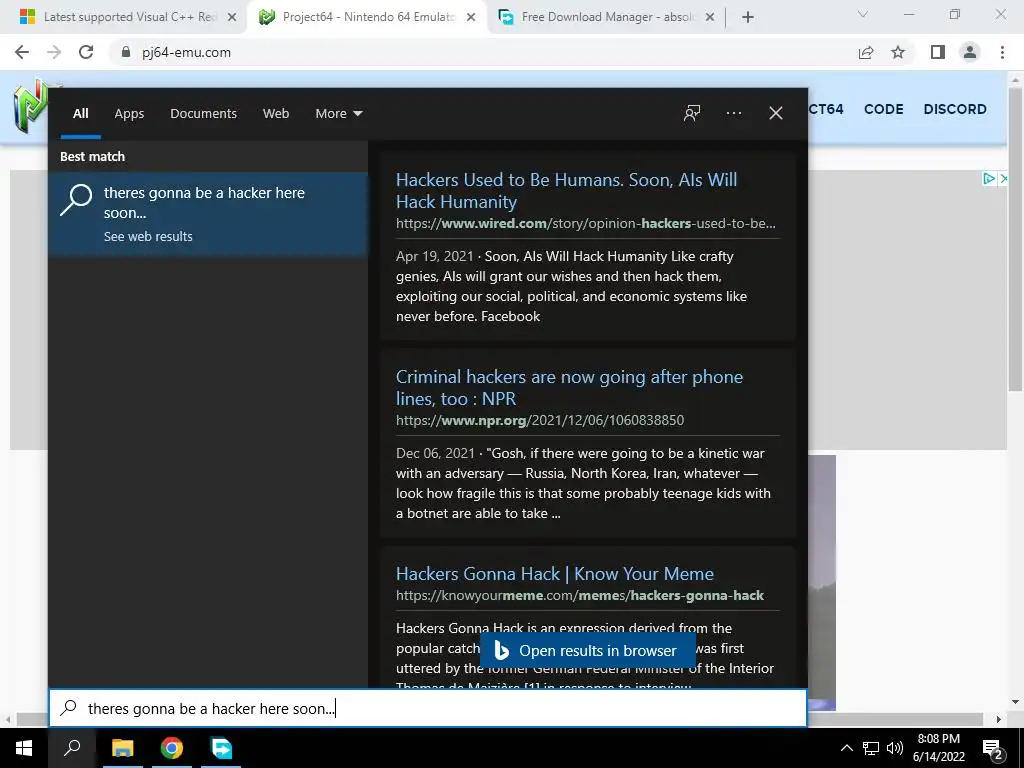
Task: Click the AdChoices icon on the ad
Action: pyautogui.click(x=989, y=178)
